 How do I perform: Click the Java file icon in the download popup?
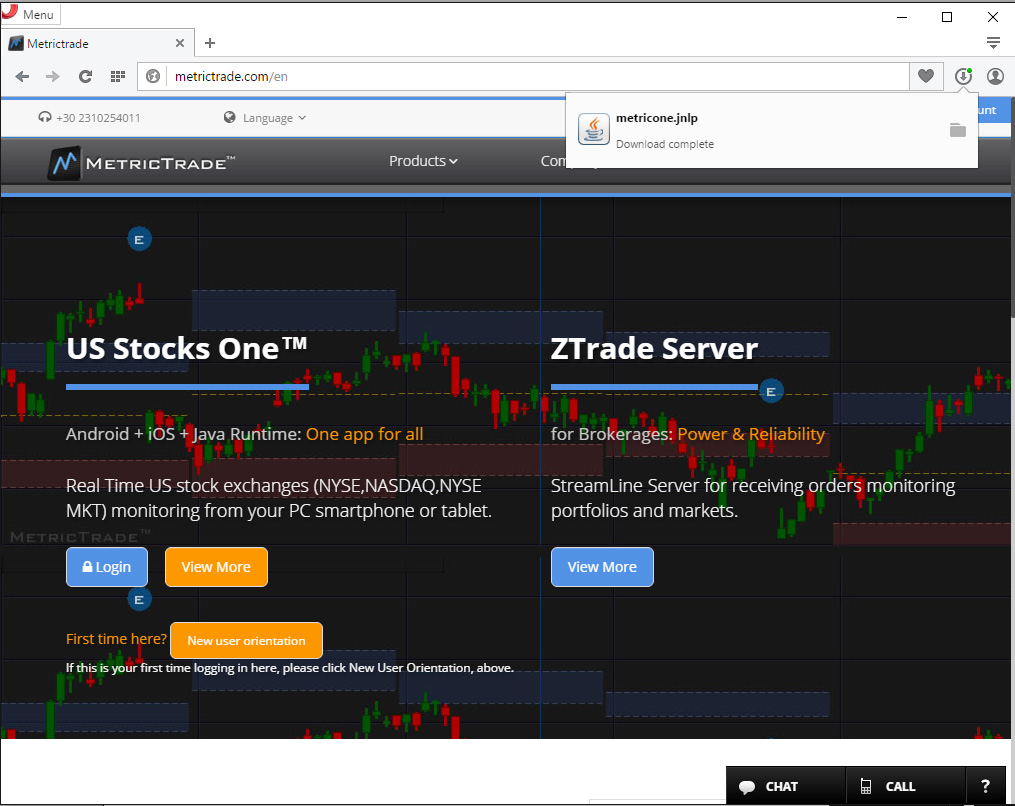(594, 129)
